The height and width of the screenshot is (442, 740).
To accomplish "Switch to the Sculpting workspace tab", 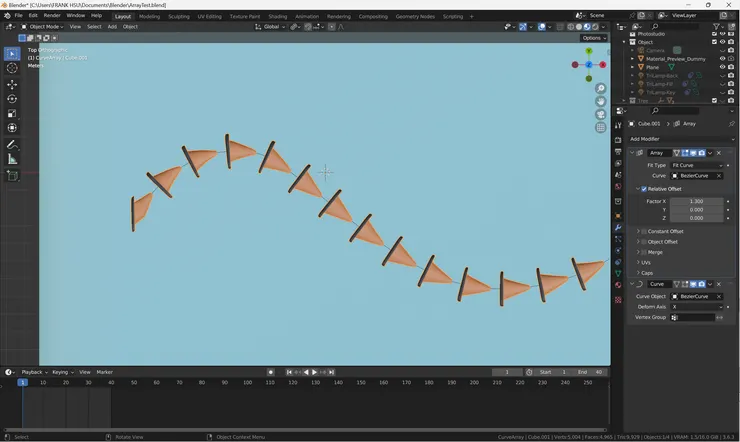I will [x=178, y=16].
